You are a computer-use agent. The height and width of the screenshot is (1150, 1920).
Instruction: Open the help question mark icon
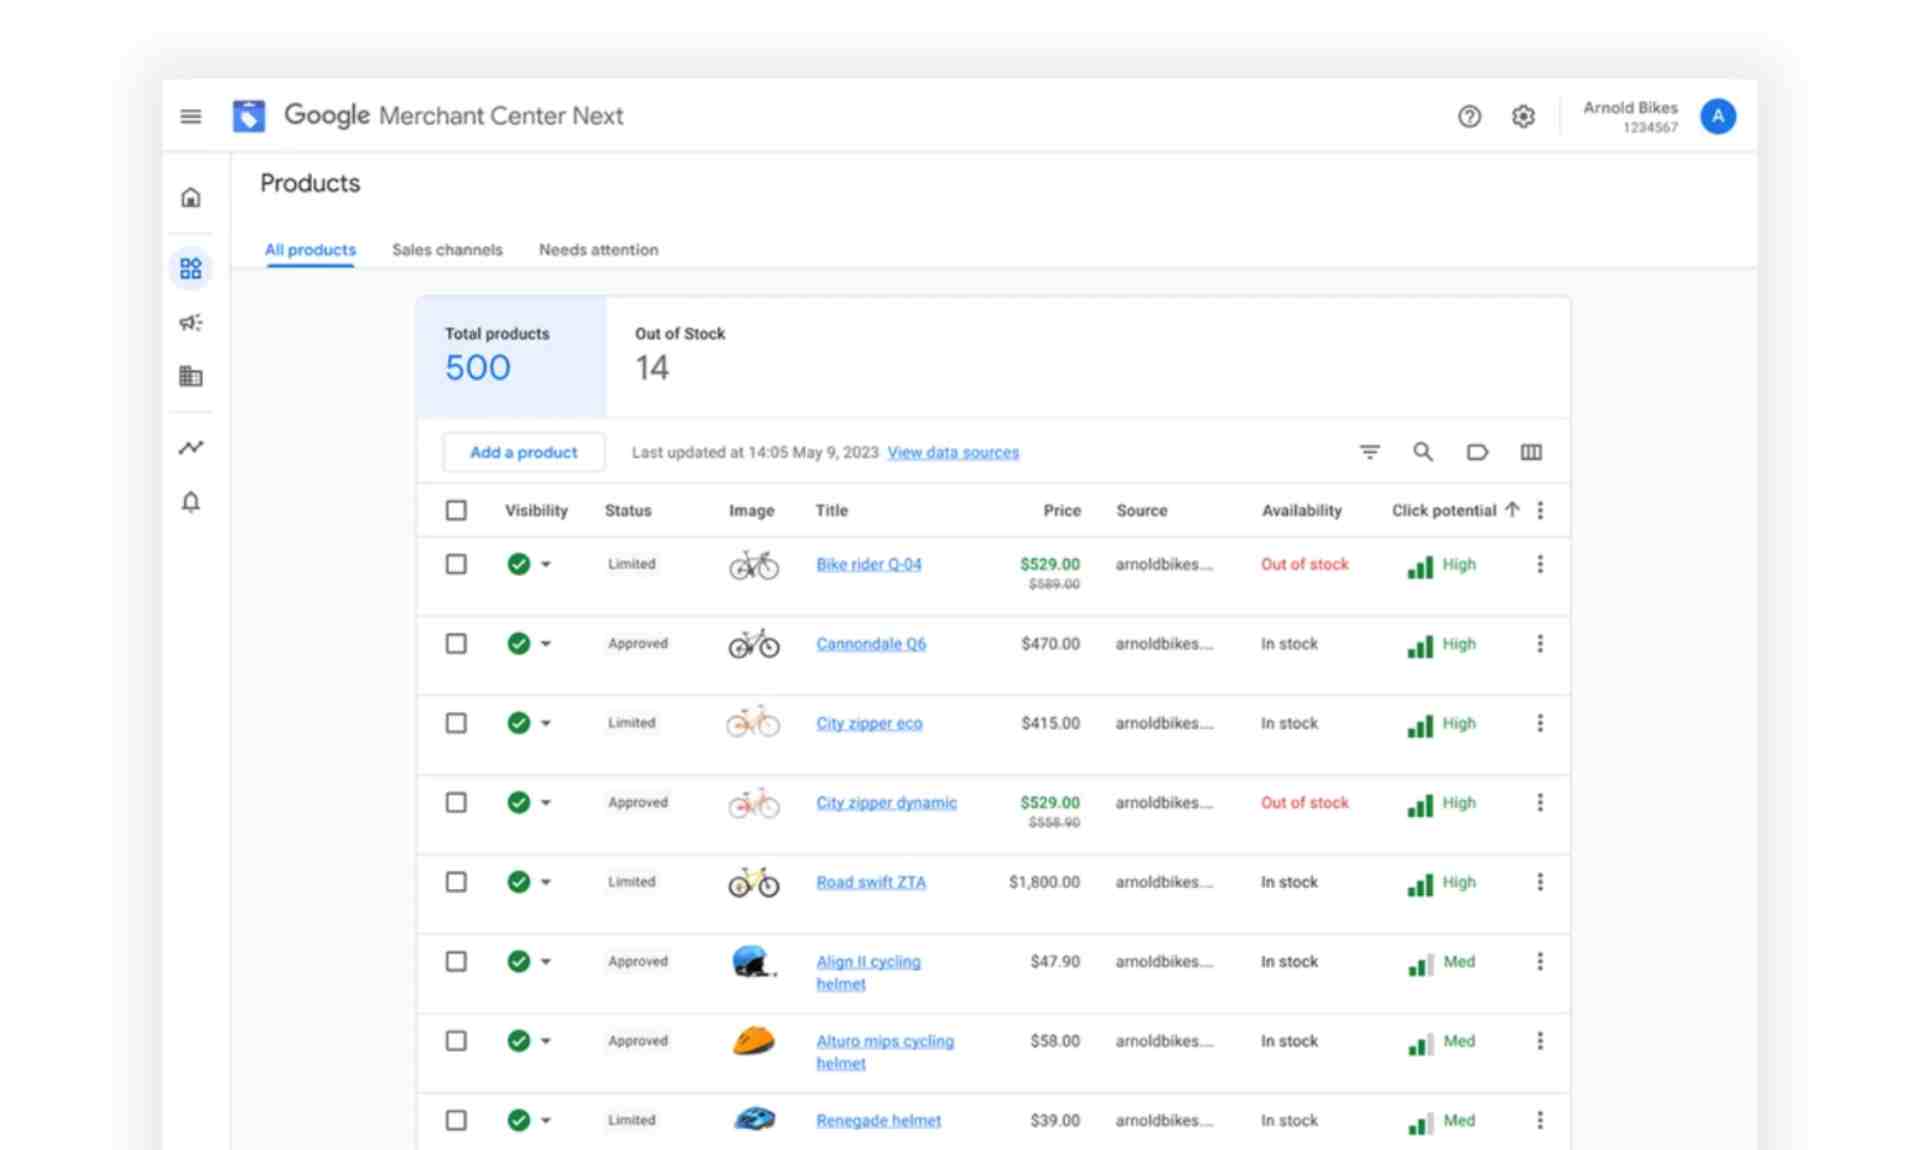[x=1469, y=116]
